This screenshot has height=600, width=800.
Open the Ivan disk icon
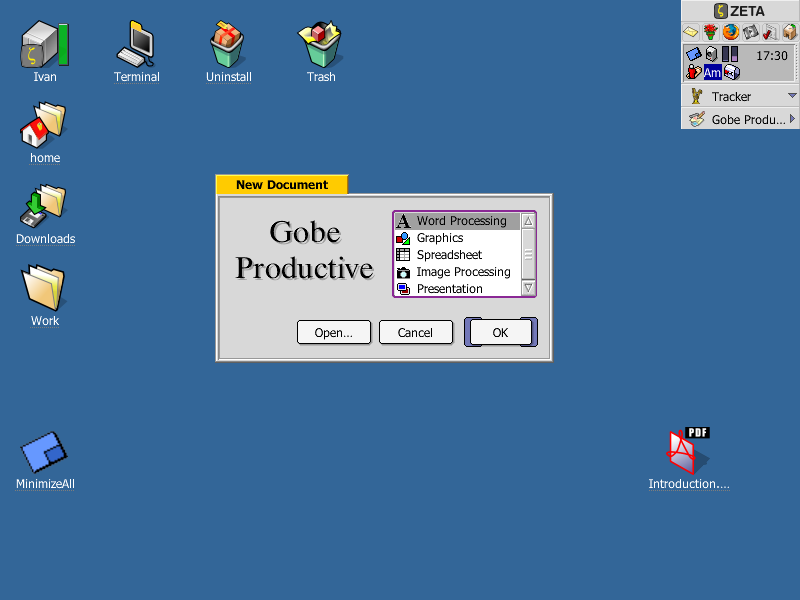pyautogui.click(x=45, y=44)
